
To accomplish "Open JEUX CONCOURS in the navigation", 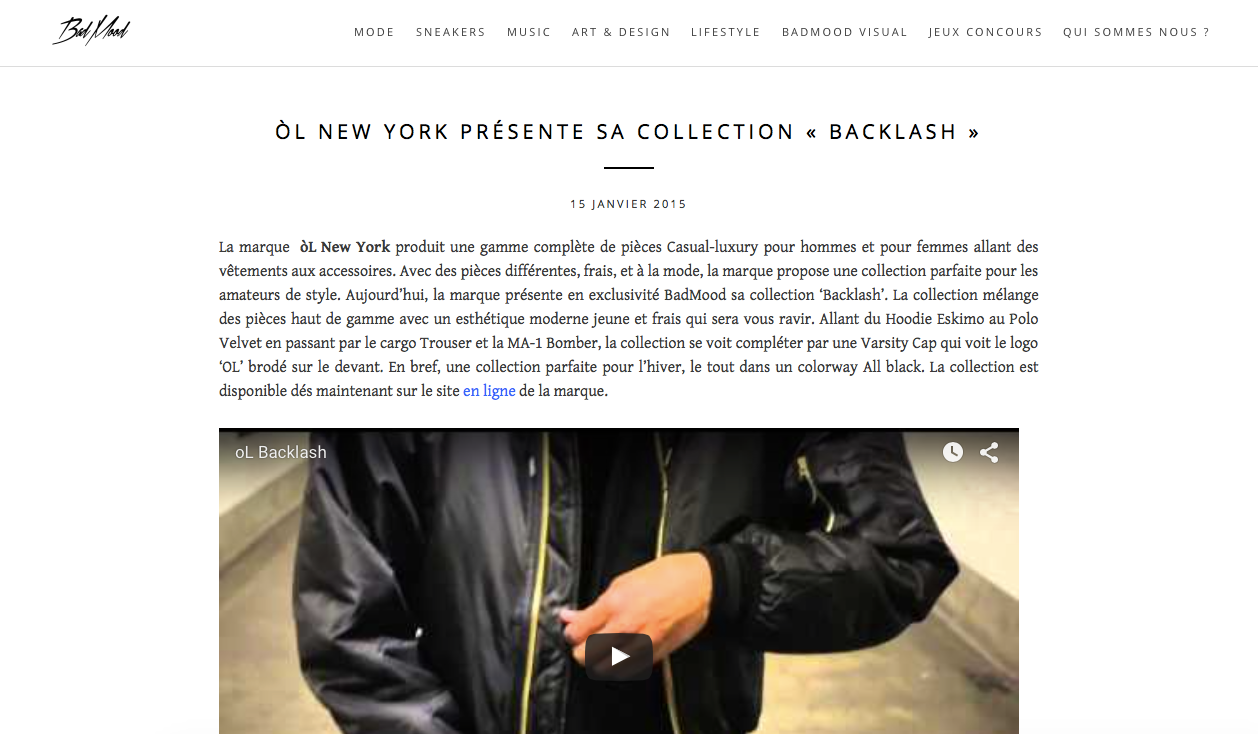I will pos(985,32).
